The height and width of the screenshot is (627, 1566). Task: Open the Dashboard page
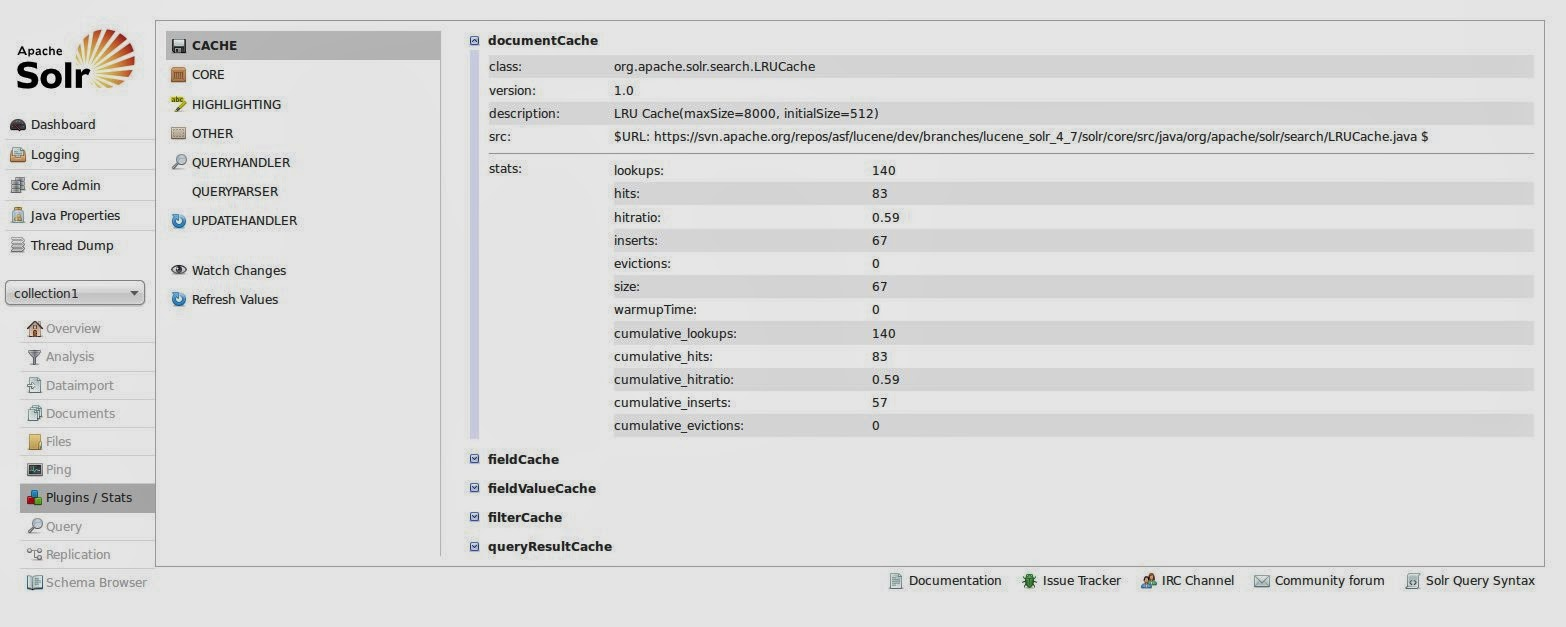pyautogui.click(x=63, y=125)
